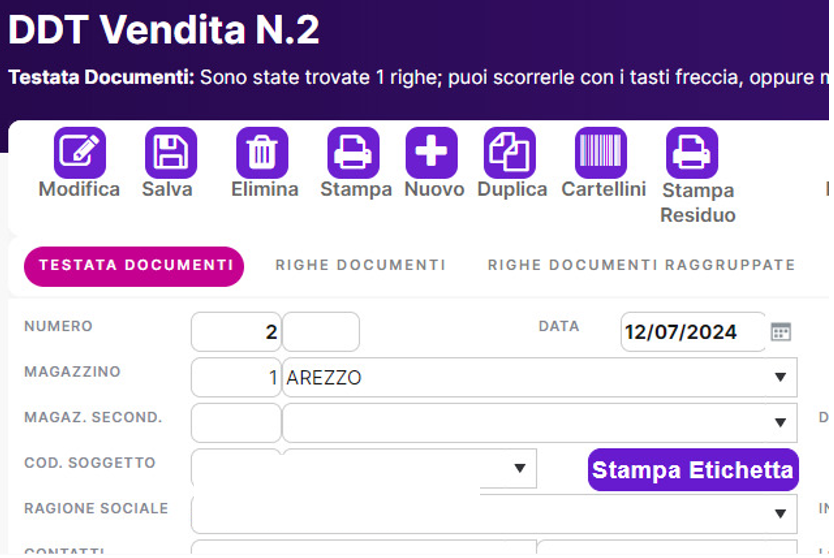Click the Numero field containing 2
This screenshot has width=834, height=558.
pos(236,332)
